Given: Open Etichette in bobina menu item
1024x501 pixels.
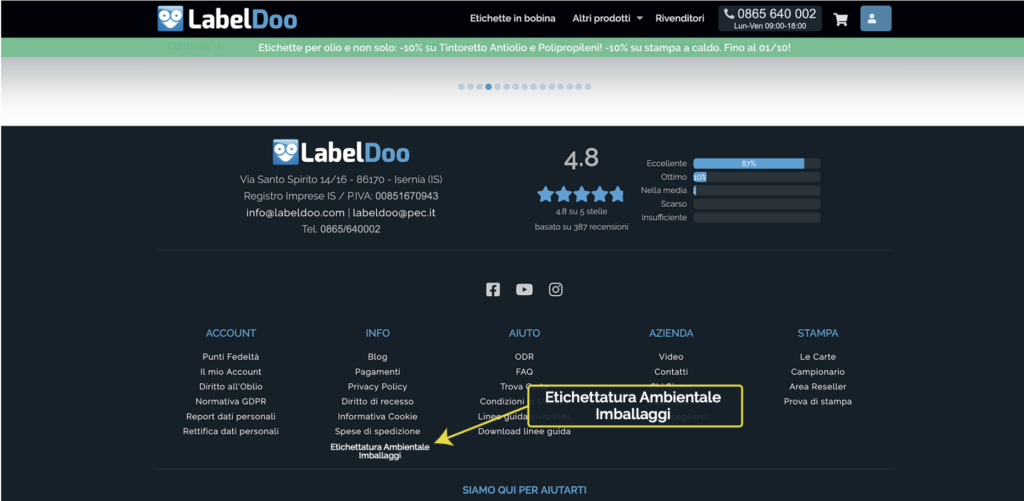Looking at the screenshot, I should 513,18.
